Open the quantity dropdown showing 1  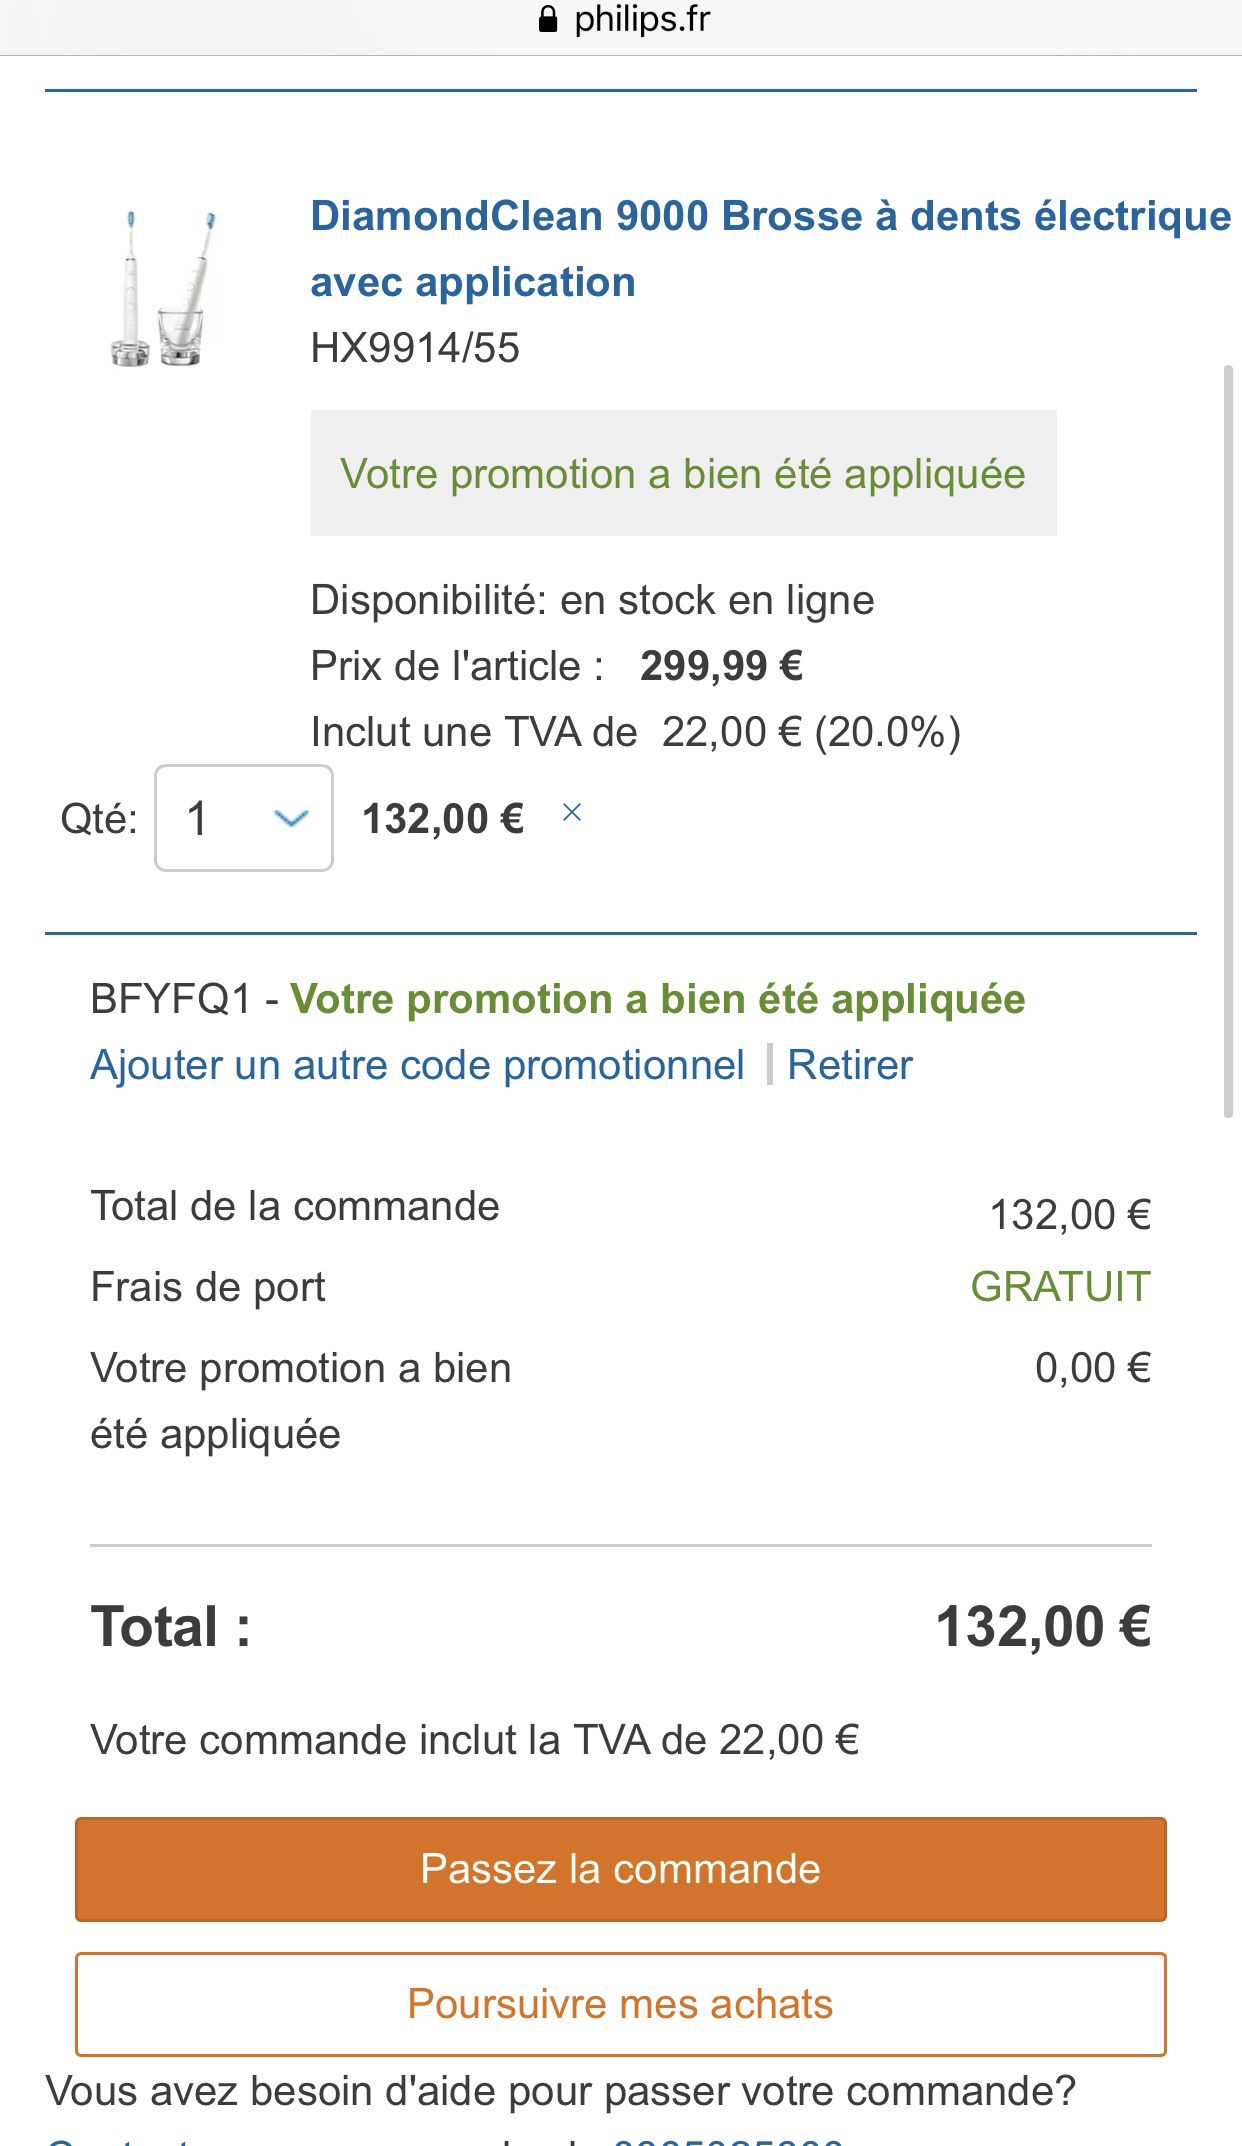click(x=244, y=818)
